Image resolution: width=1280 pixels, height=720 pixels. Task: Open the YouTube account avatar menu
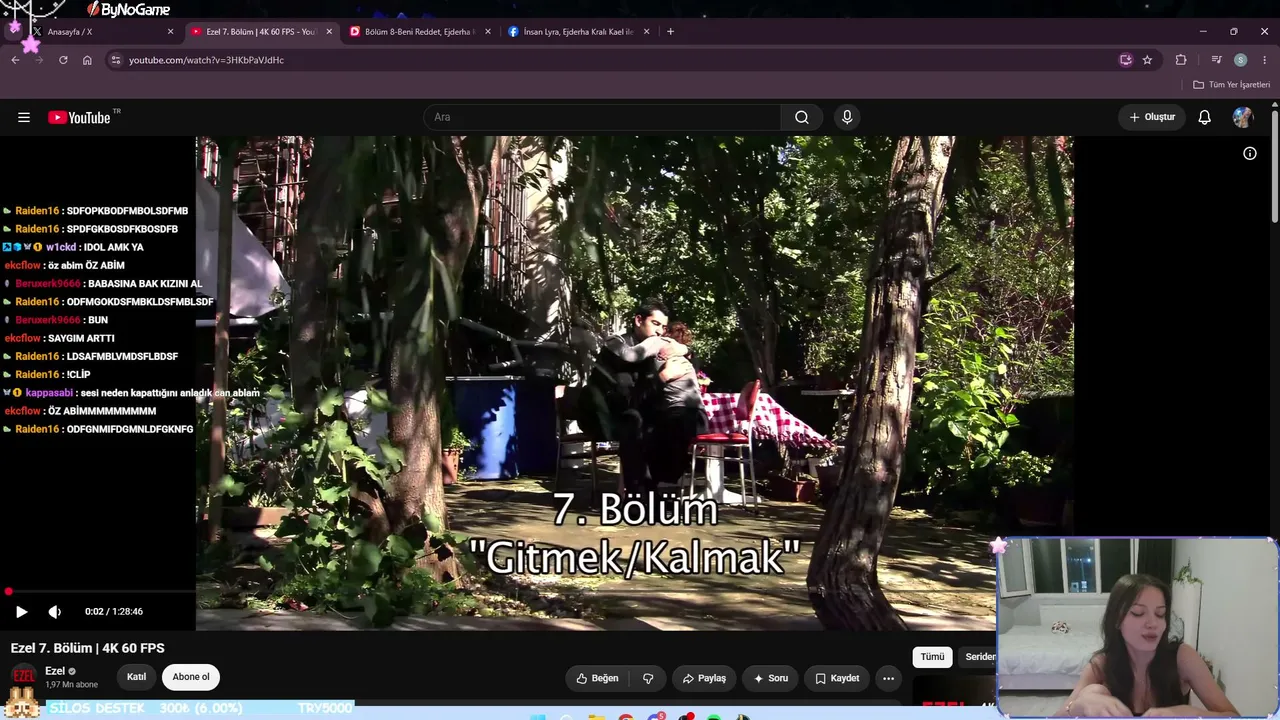(x=1243, y=117)
